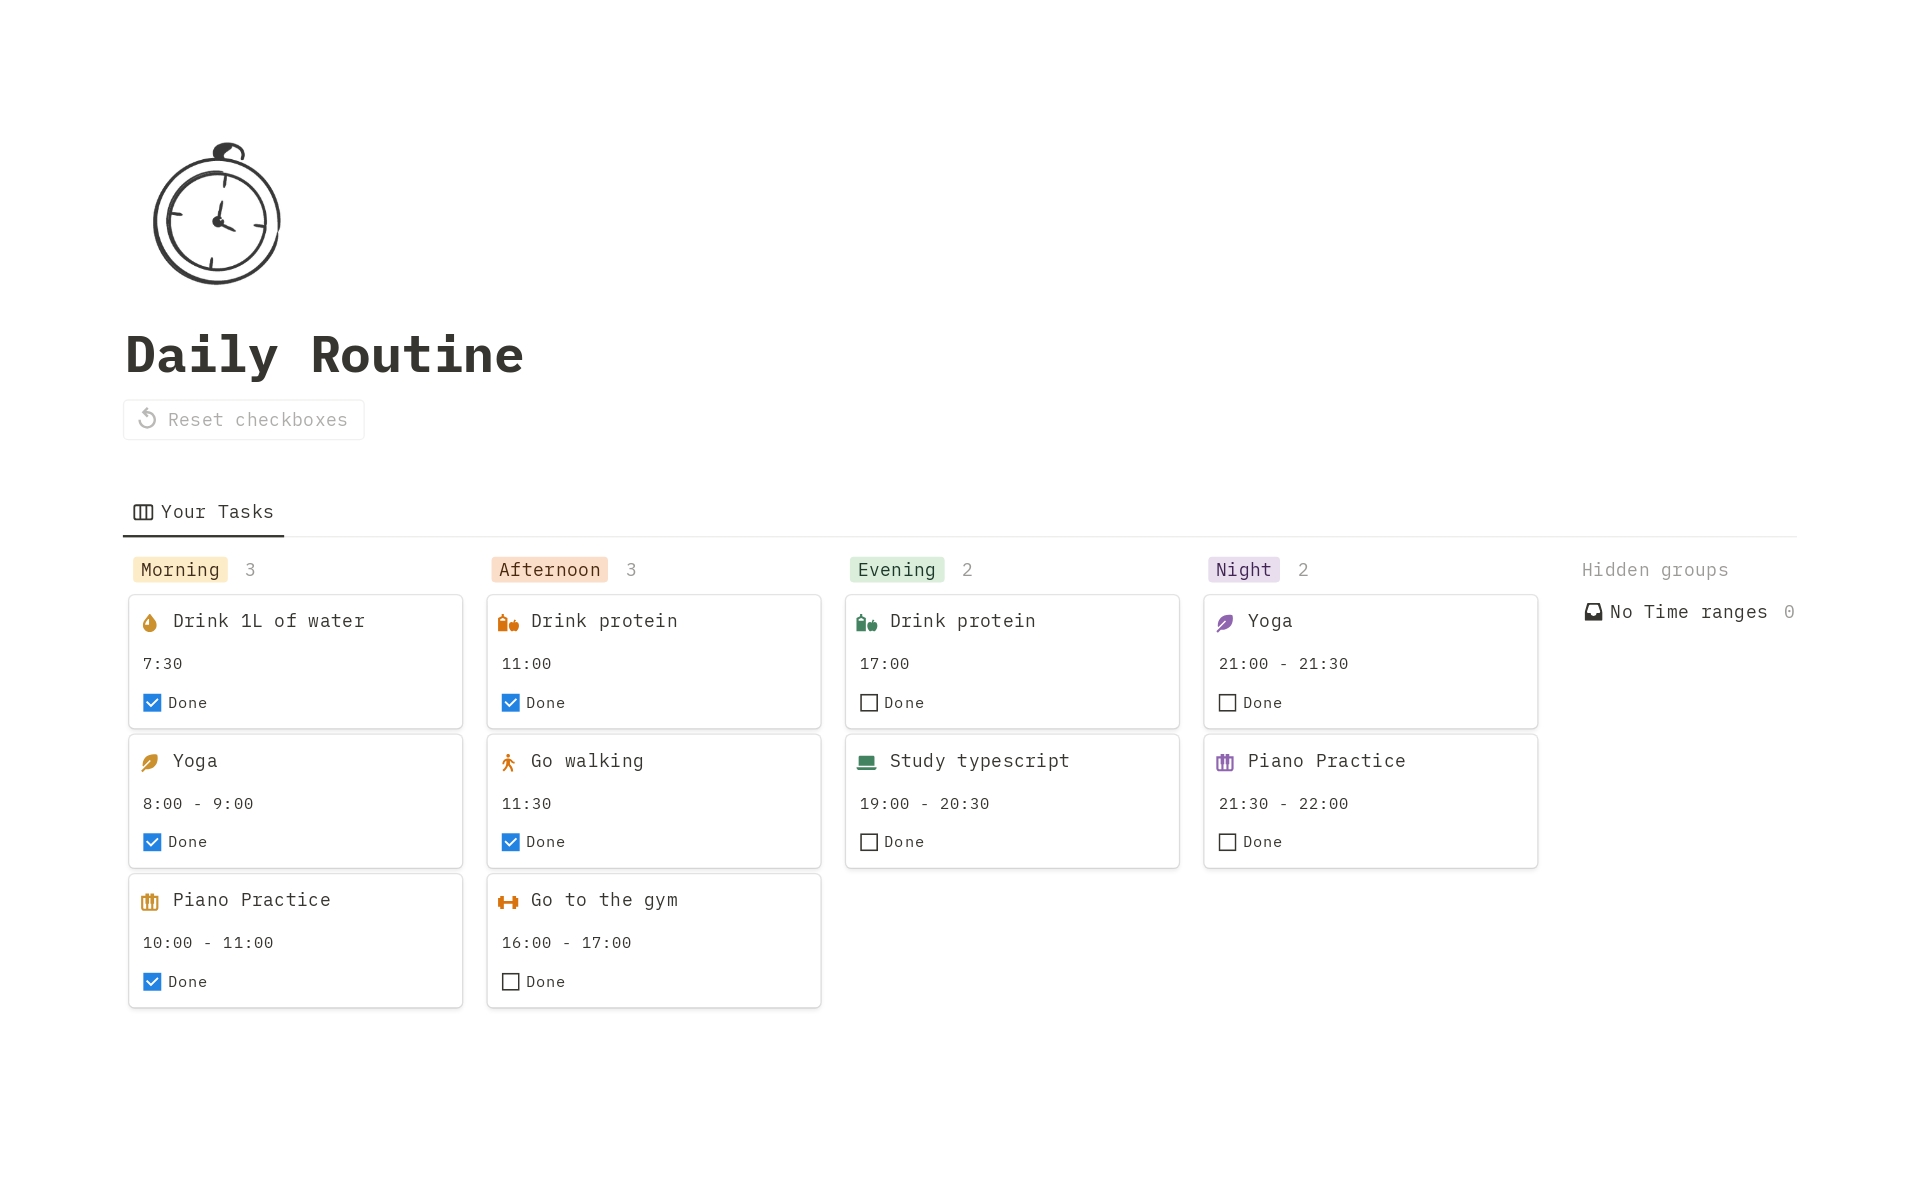Click the walking person icon on Go walking
1920x1199 pixels.
[x=508, y=763]
